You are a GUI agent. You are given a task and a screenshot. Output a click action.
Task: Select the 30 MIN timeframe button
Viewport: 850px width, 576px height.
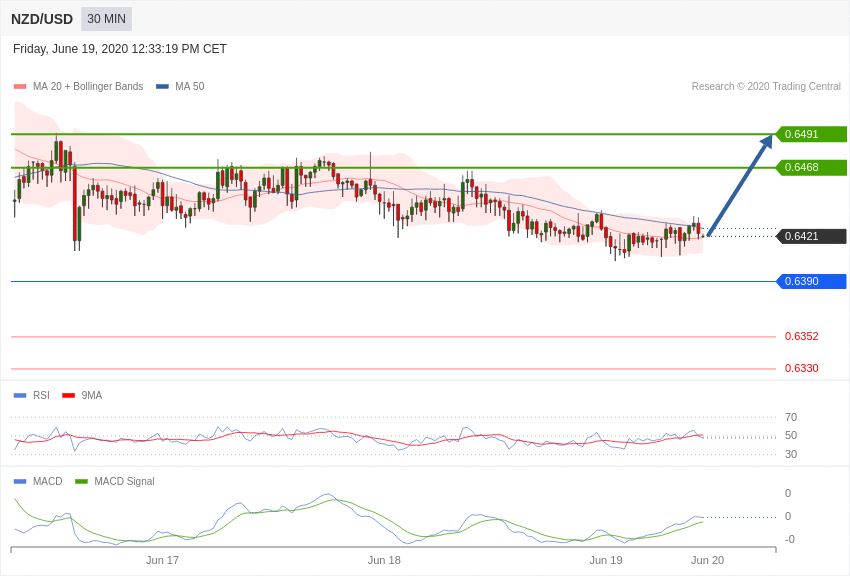pos(106,19)
